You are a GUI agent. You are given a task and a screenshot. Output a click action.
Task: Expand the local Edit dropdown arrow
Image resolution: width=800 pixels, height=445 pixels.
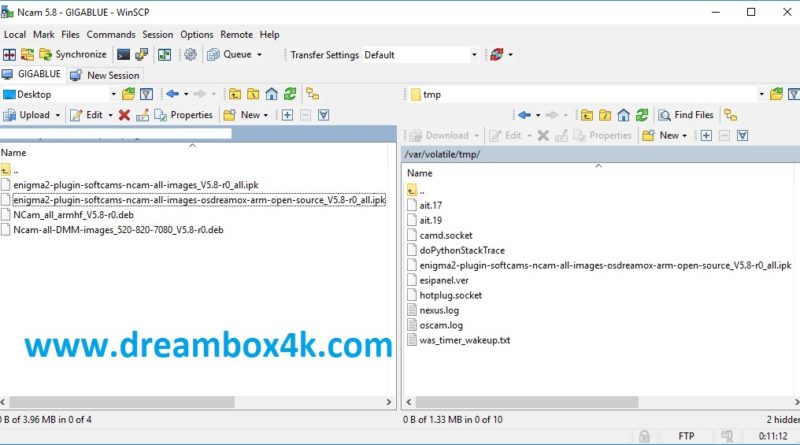110,115
